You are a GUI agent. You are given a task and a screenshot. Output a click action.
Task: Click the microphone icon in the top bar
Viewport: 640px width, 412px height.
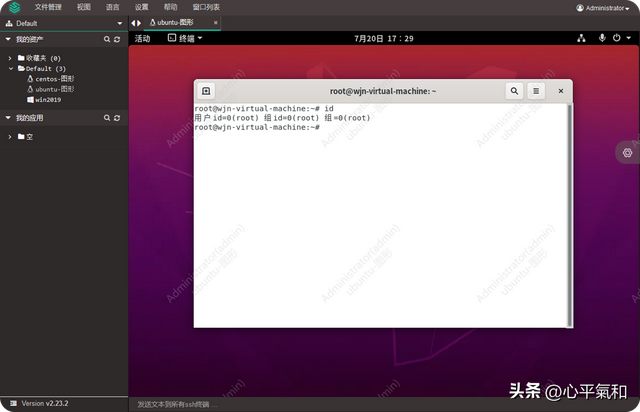[602, 38]
